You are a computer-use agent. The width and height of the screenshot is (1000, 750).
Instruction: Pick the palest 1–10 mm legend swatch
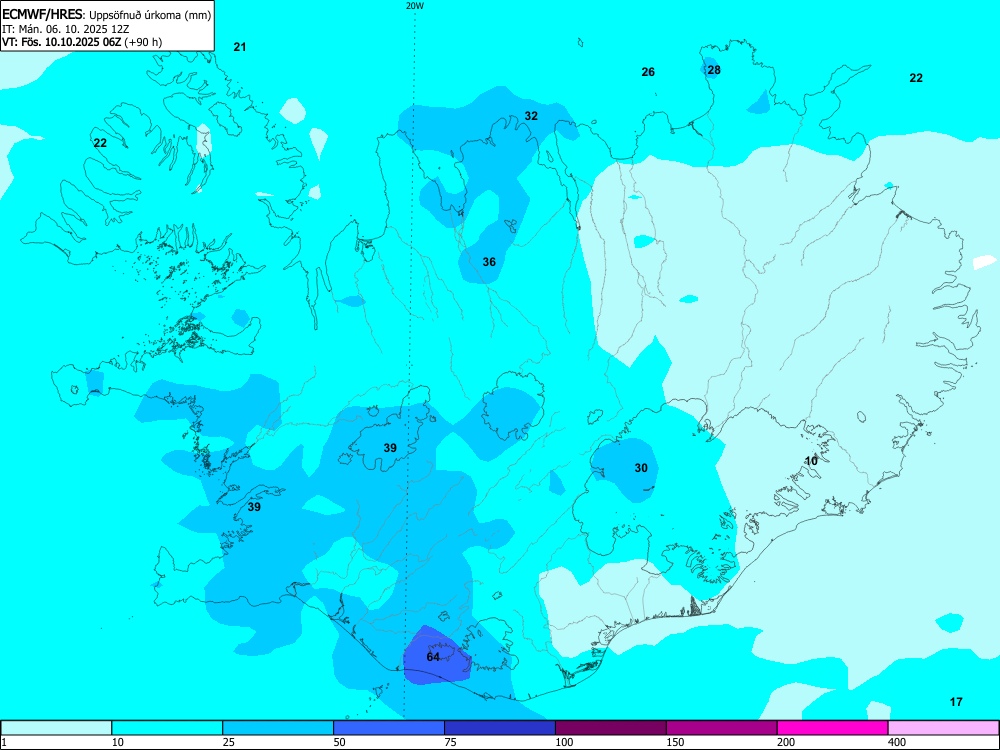(x=56, y=728)
